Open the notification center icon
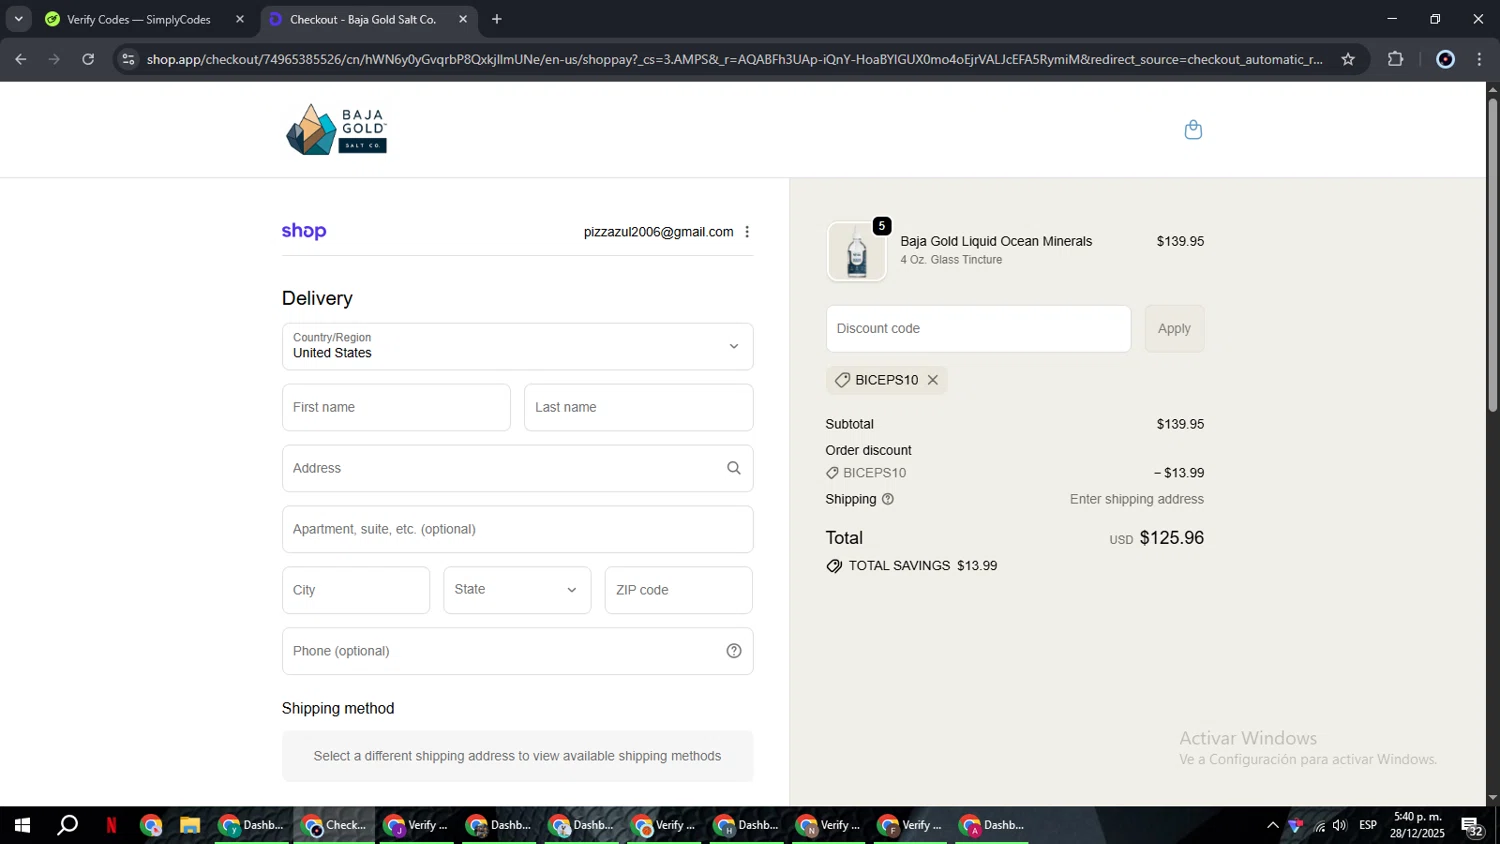 (1472, 825)
